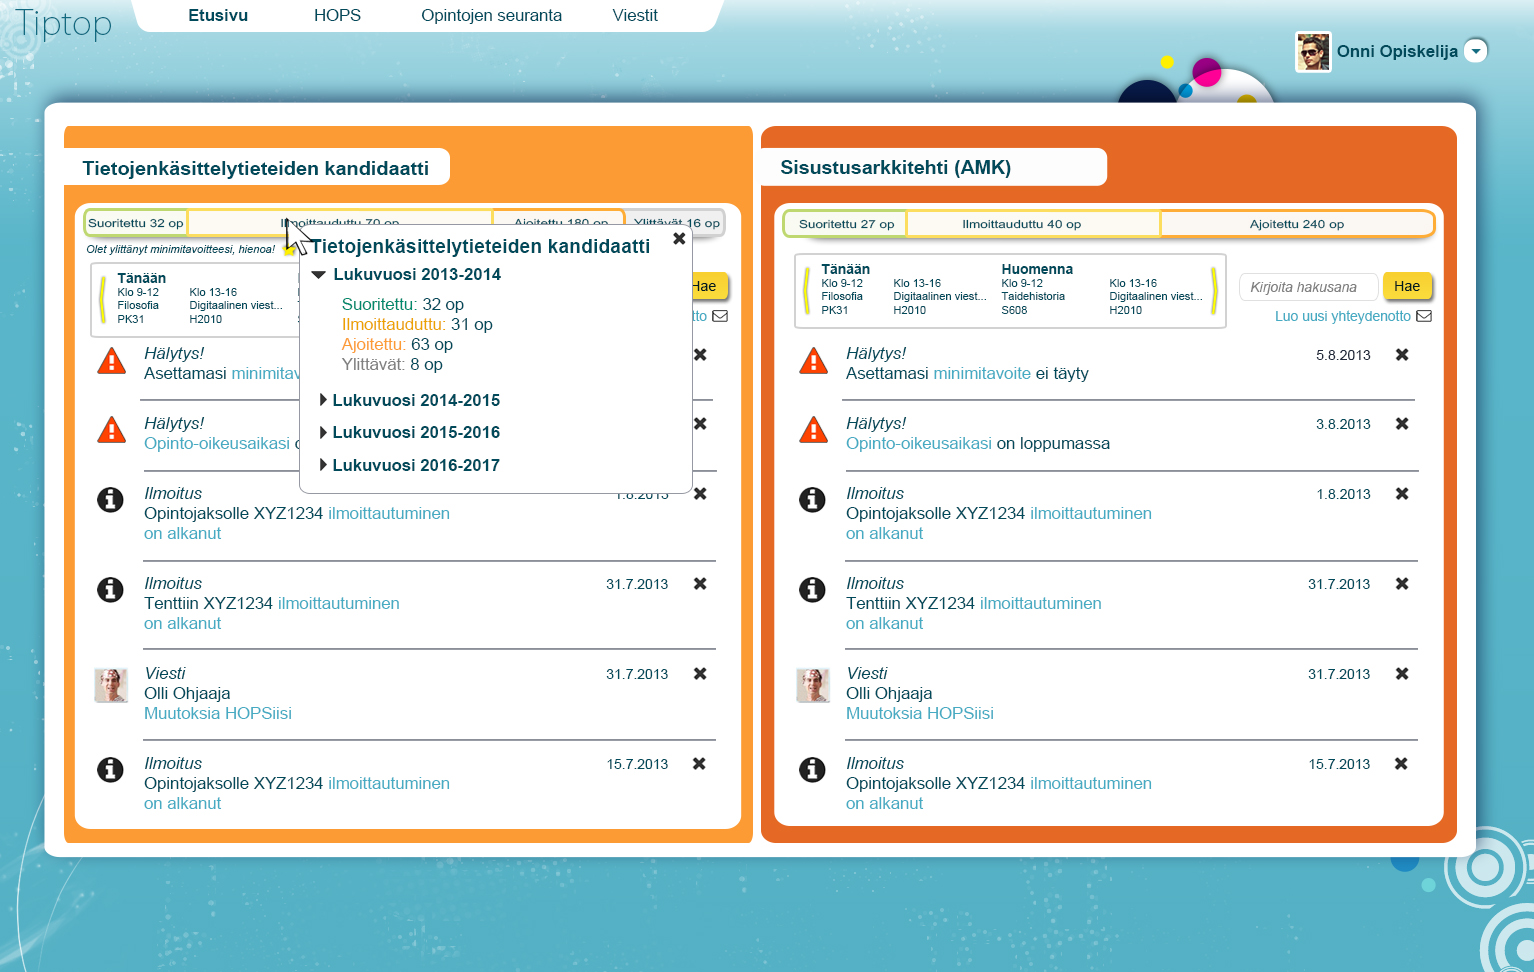Screen dimensions: 1534x972
Task: Click warning icon of first Hälytys, left panel
Action: pos(112,361)
